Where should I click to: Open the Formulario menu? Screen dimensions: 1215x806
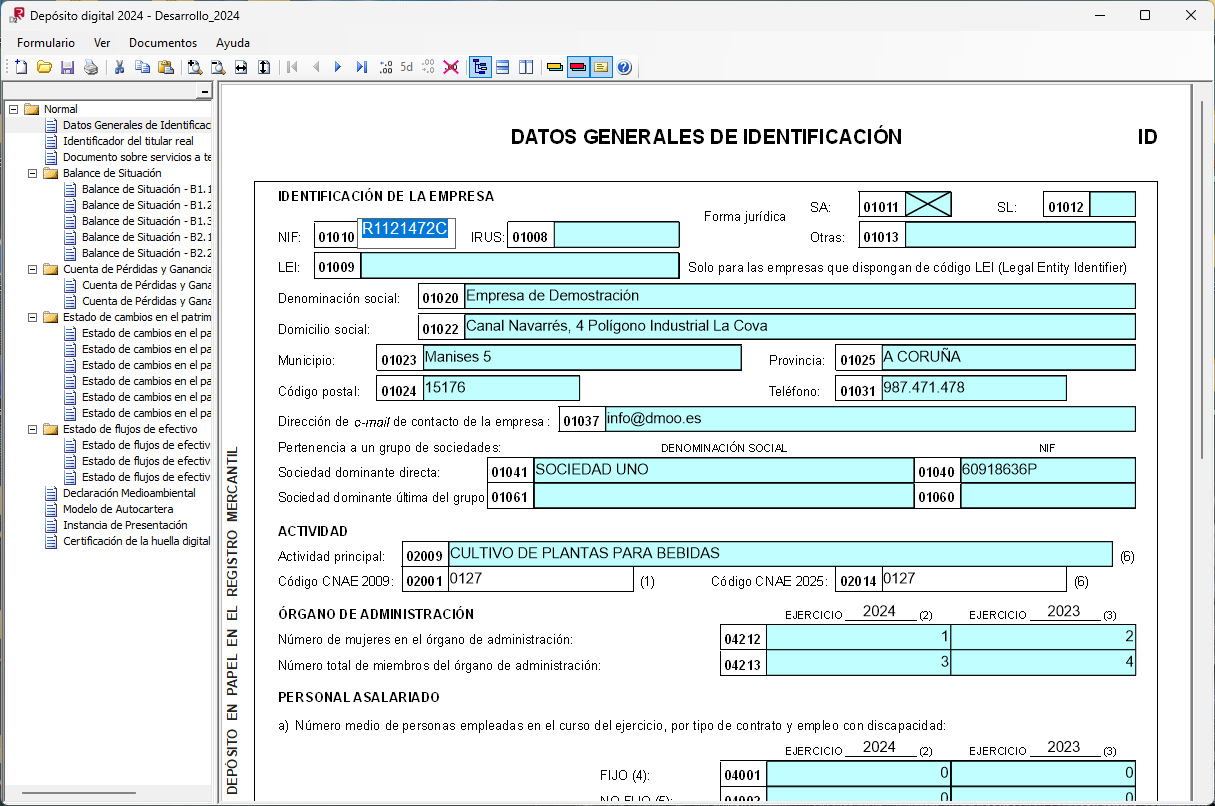(44, 43)
